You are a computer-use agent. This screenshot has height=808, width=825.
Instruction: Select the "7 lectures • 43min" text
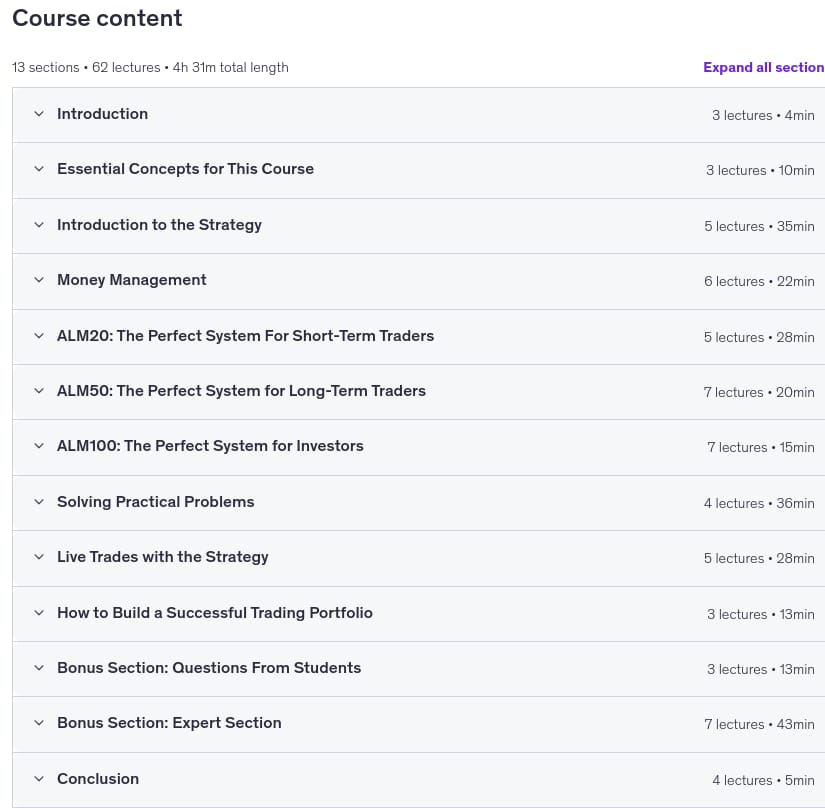759,724
